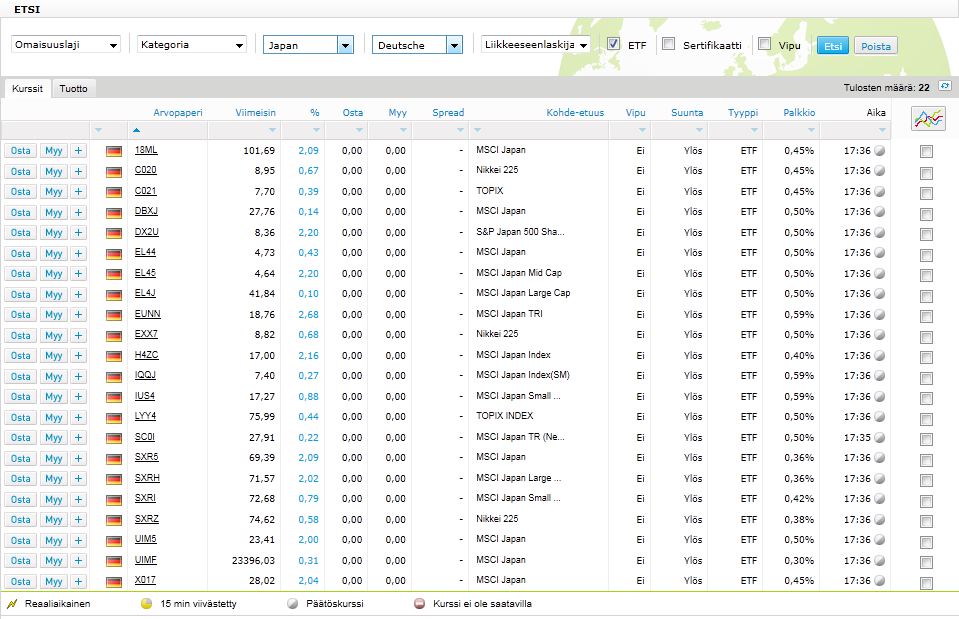Viewport: 959px width, 619px height.
Task: Tick the row checkbox for EL45
Action: click(927, 275)
